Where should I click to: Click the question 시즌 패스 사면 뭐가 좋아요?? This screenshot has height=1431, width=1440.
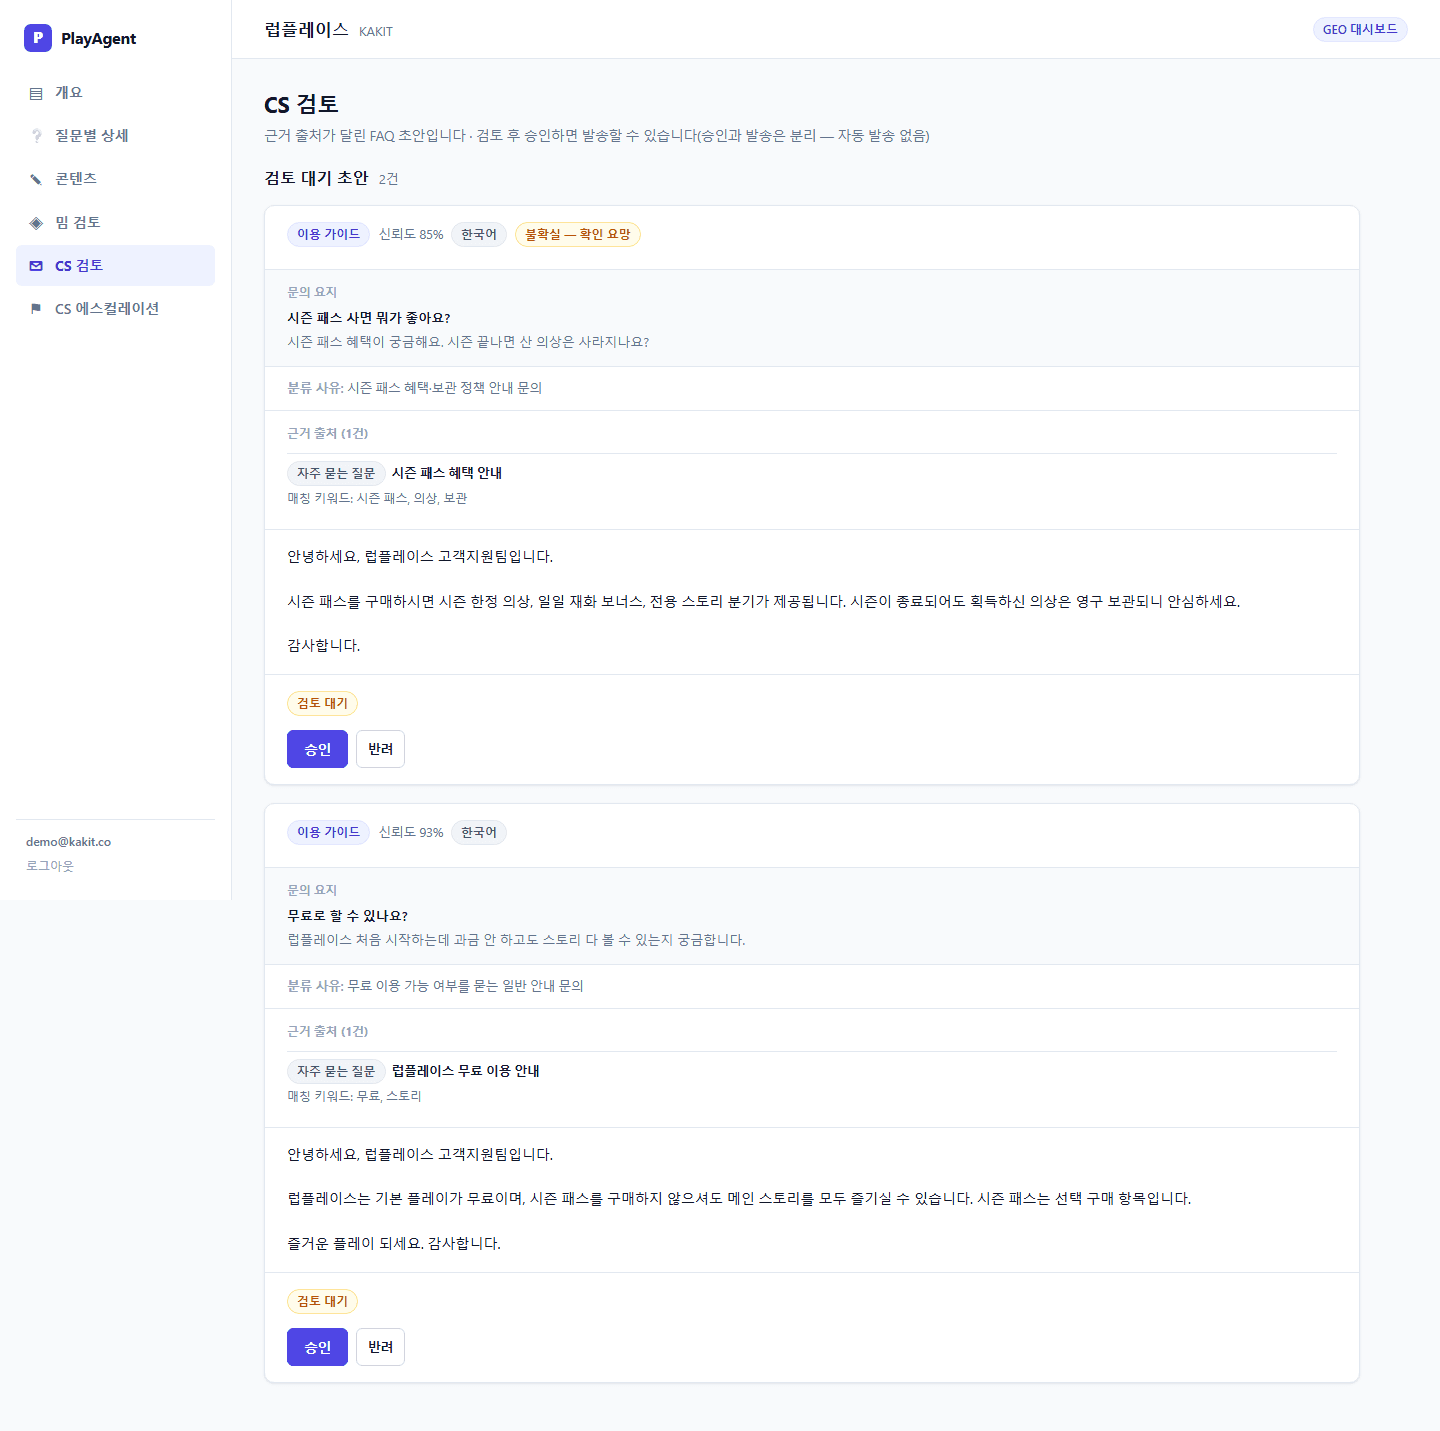(369, 318)
